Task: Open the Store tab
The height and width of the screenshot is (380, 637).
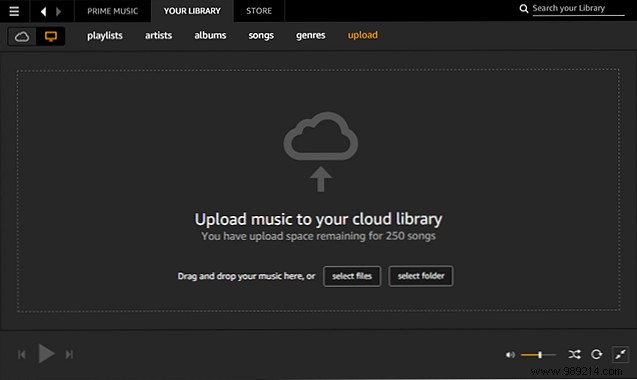Action: point(259,11)
